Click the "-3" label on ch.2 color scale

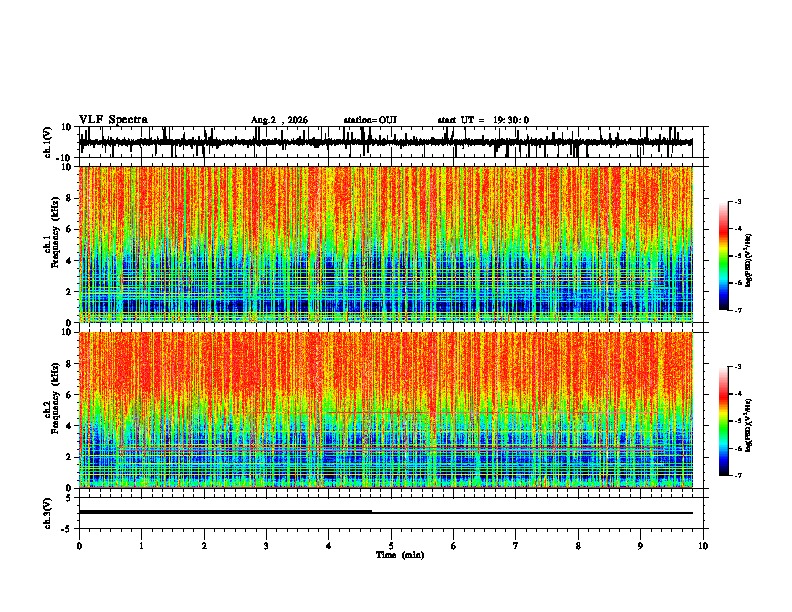[737, 367]
